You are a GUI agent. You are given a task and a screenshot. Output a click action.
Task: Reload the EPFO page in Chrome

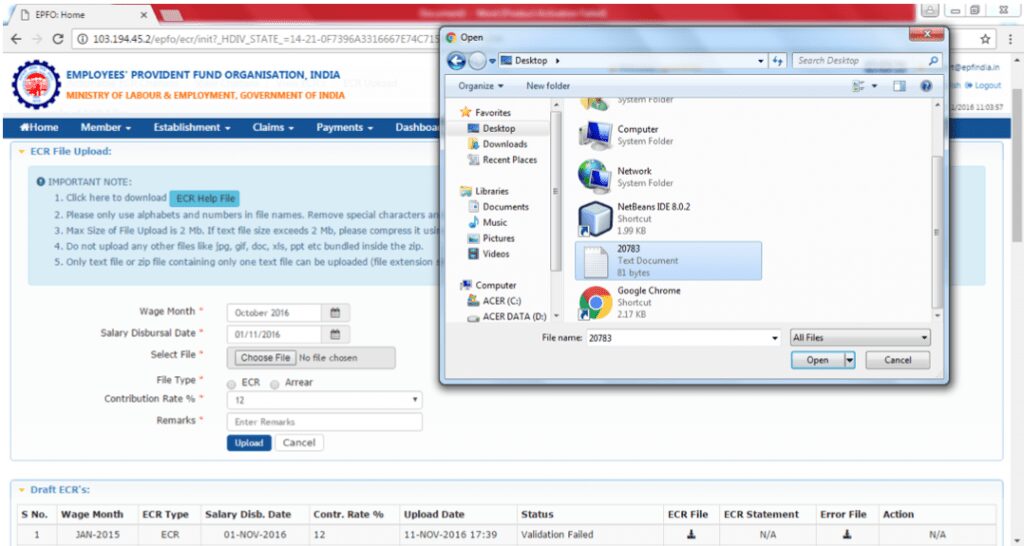coord(57,39)
